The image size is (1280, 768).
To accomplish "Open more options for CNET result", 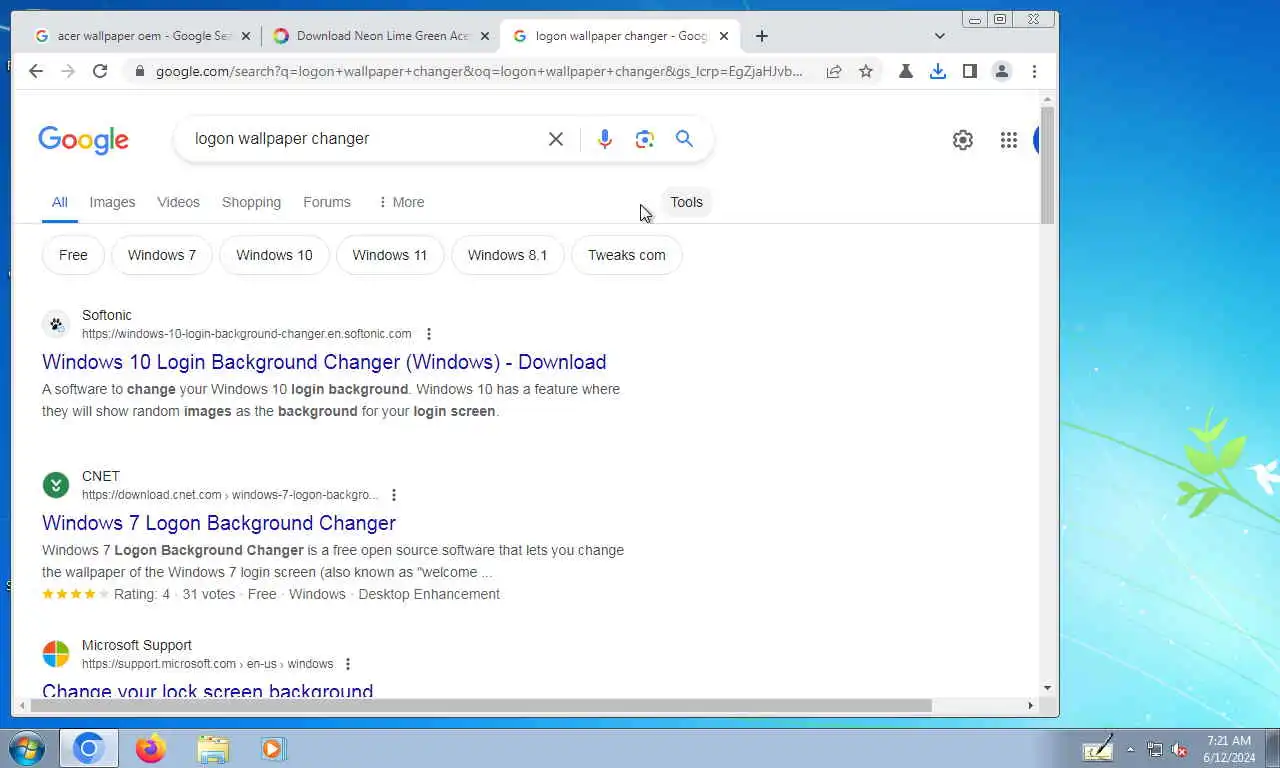I will [394, 495].
